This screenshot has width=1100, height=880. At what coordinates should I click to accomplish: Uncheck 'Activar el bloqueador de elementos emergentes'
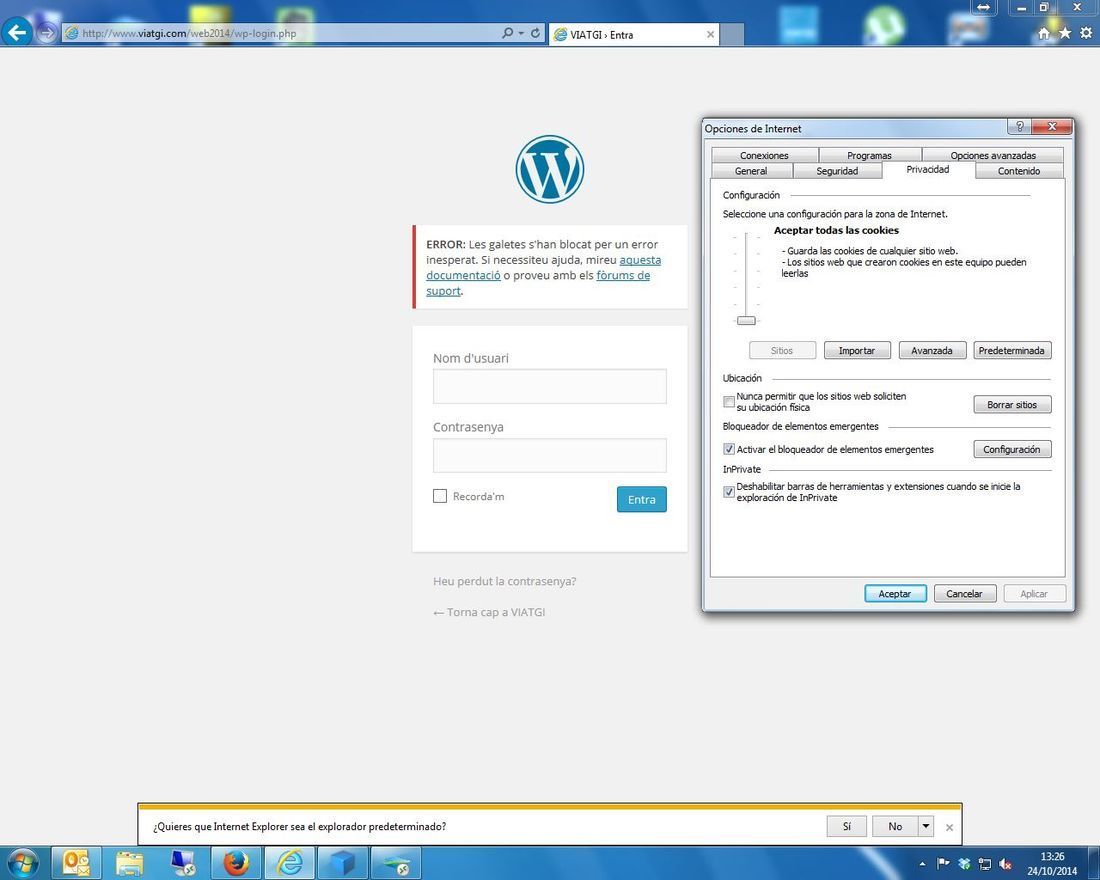(729, 449)
